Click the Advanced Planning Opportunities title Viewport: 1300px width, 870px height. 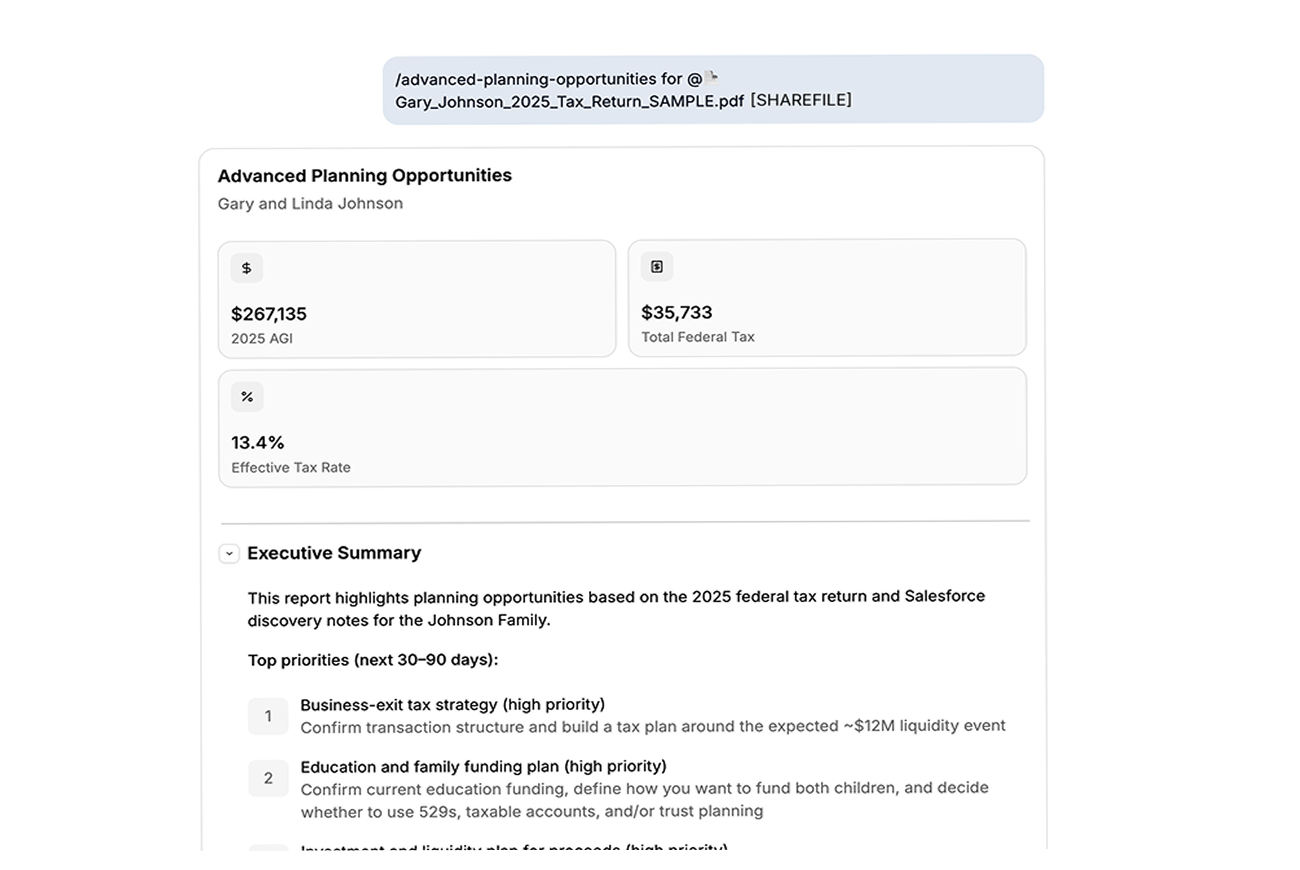365,175
